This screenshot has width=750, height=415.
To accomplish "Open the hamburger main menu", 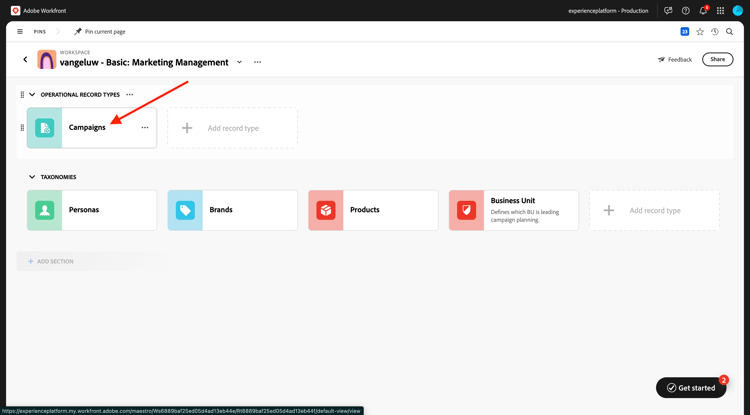I will tap(20, 32).
